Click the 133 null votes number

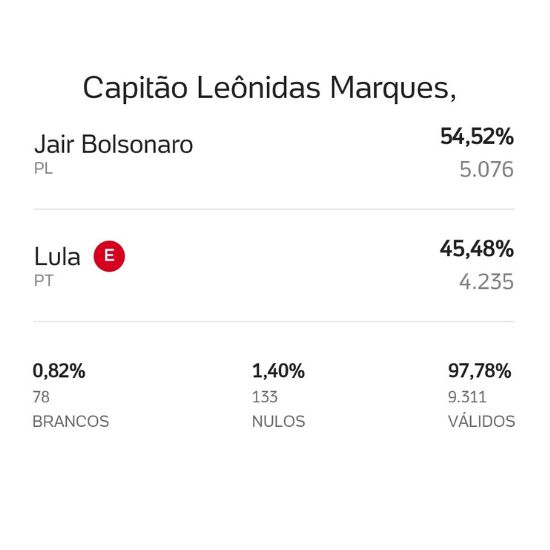coord(265,397)
